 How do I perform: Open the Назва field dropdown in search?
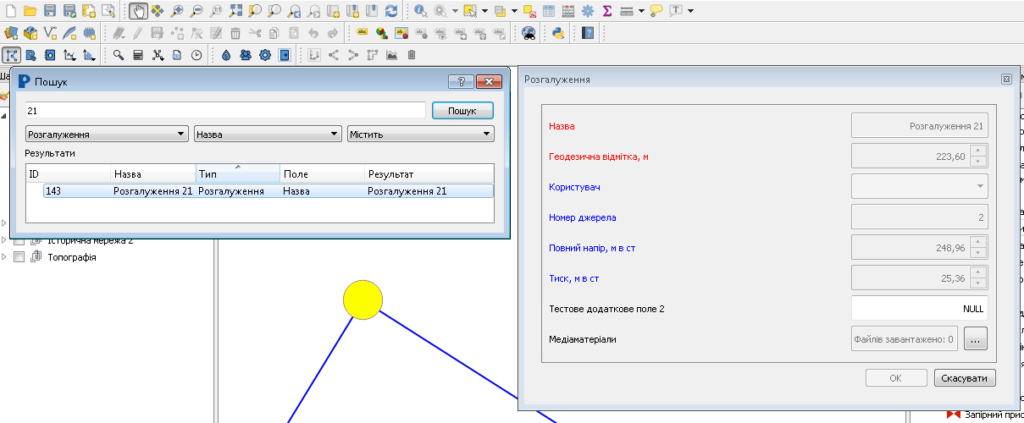pos(268,134)
